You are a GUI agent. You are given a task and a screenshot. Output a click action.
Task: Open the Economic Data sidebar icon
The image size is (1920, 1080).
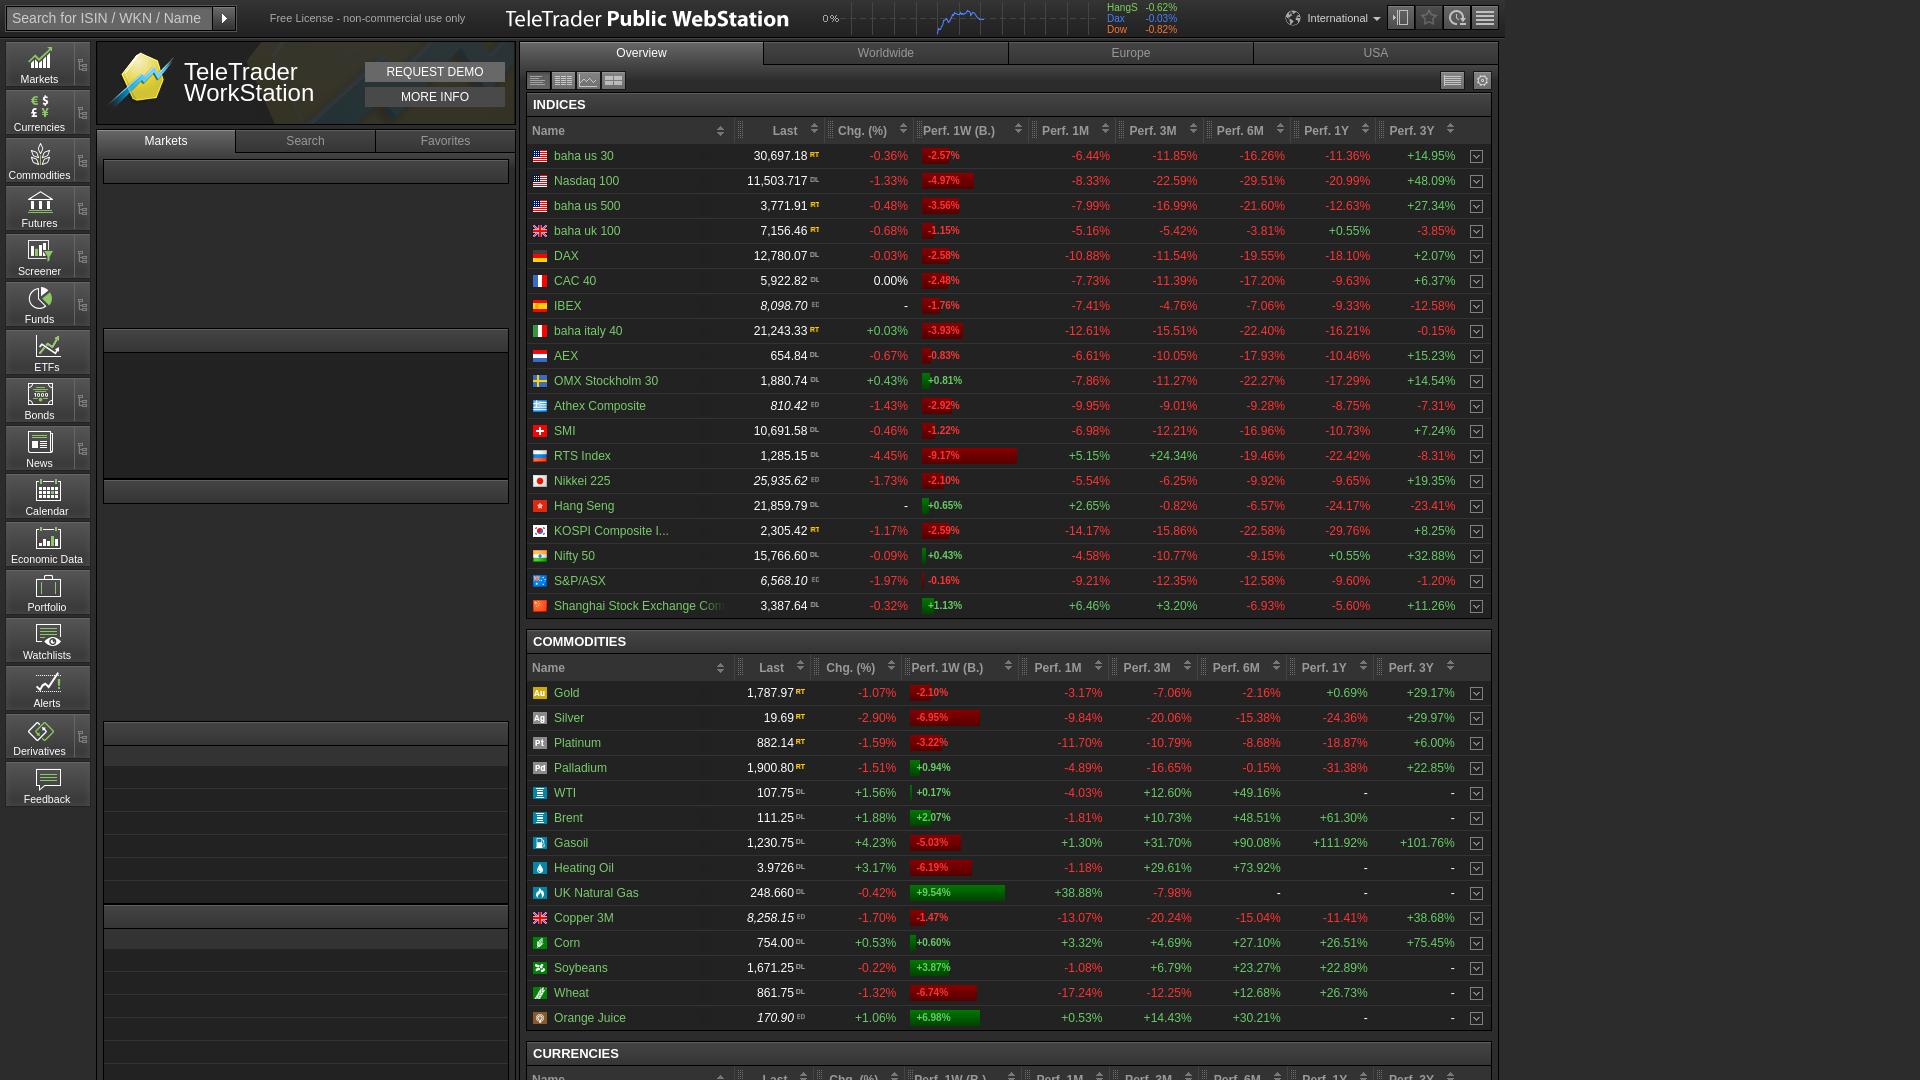(46, 544)
